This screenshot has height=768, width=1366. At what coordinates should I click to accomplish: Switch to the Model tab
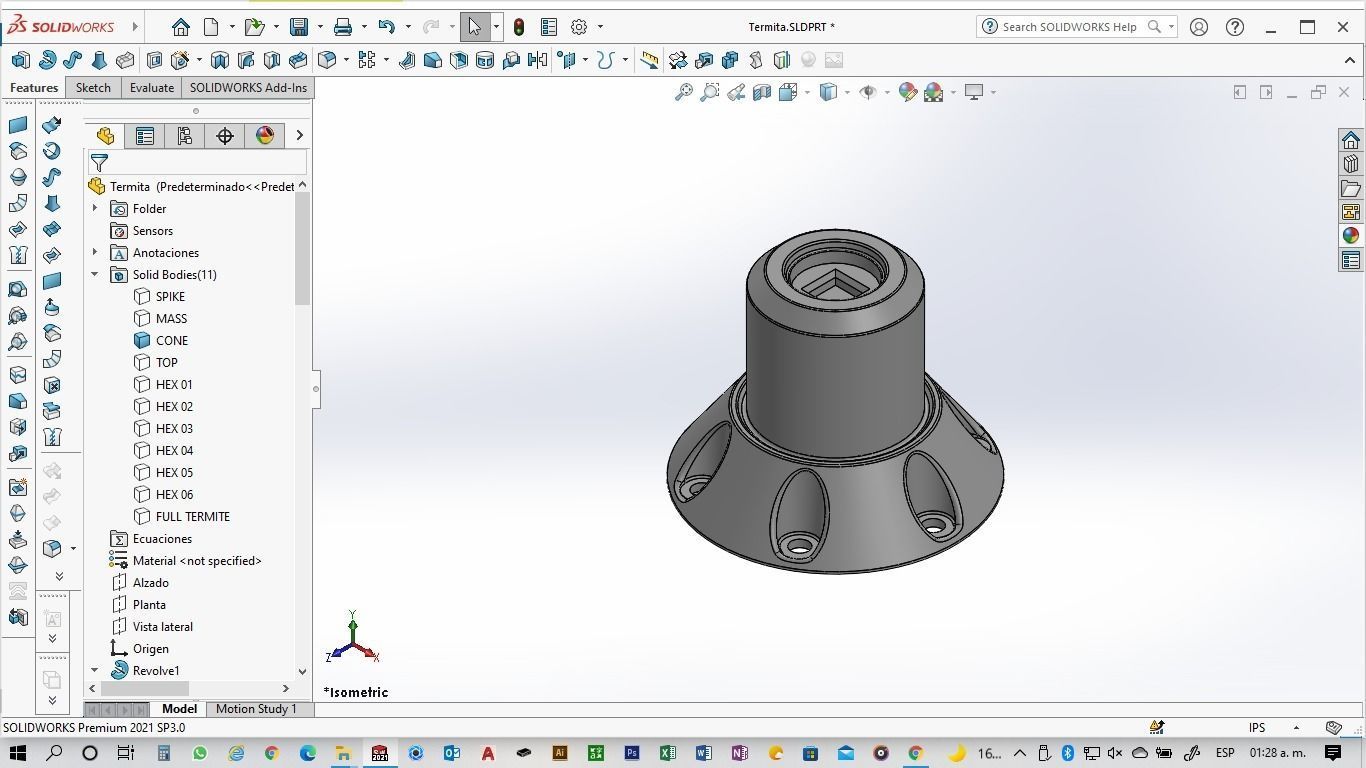(x=180, y=708)
